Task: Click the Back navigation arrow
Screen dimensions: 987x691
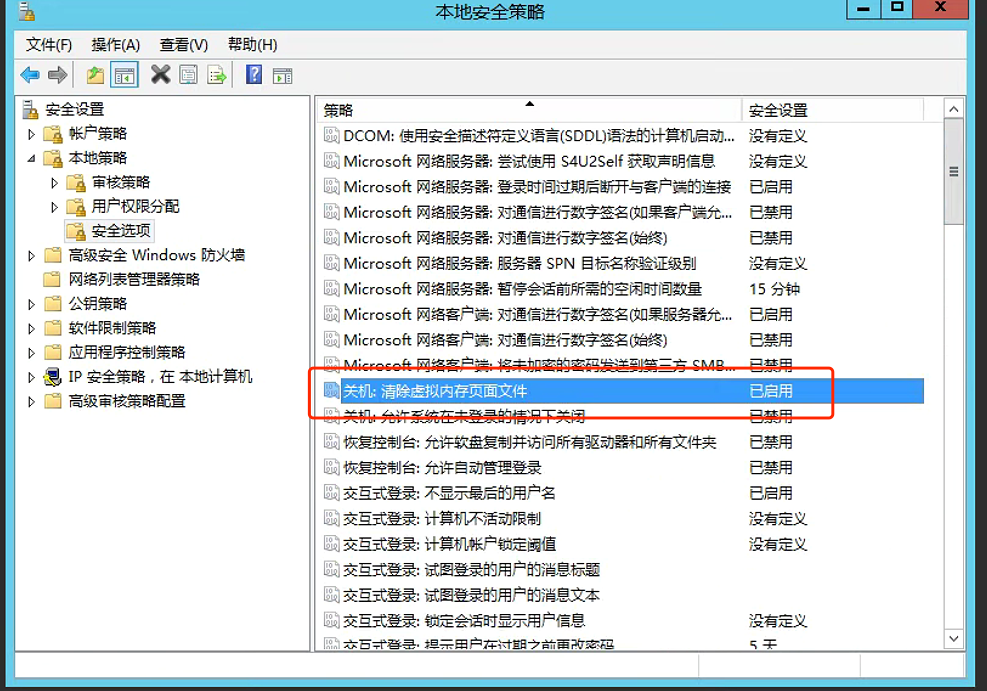Action: [27, 74]
